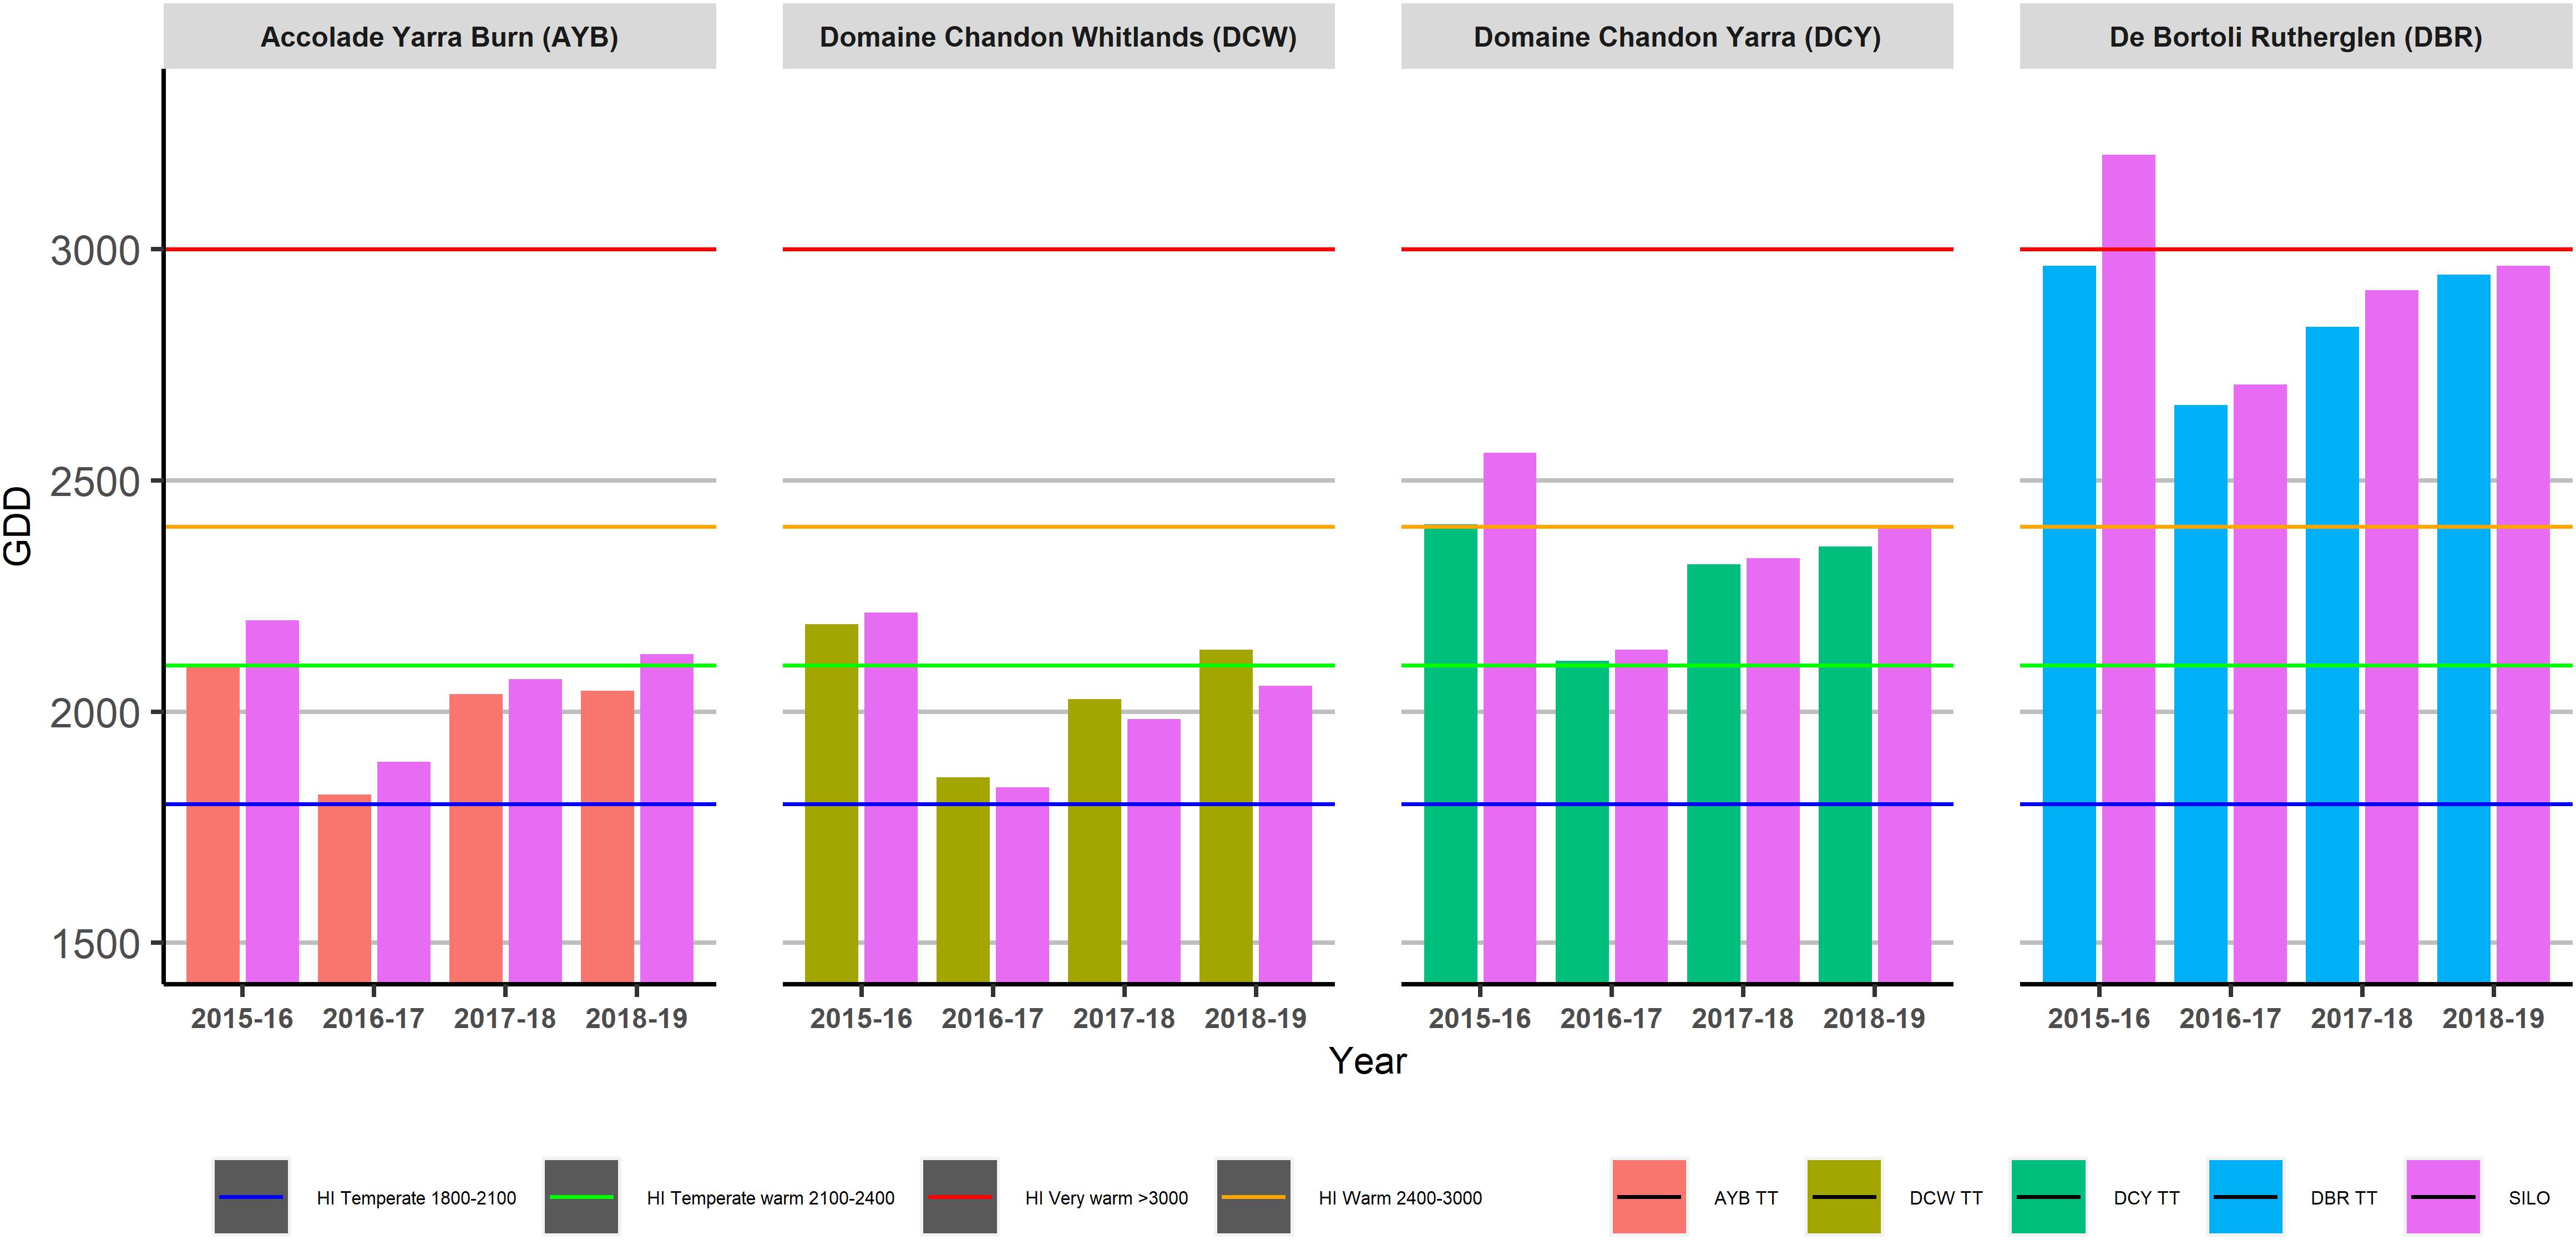
Task: Click the 2017-18 label in DCW panel
Action: (1124, 1018)
